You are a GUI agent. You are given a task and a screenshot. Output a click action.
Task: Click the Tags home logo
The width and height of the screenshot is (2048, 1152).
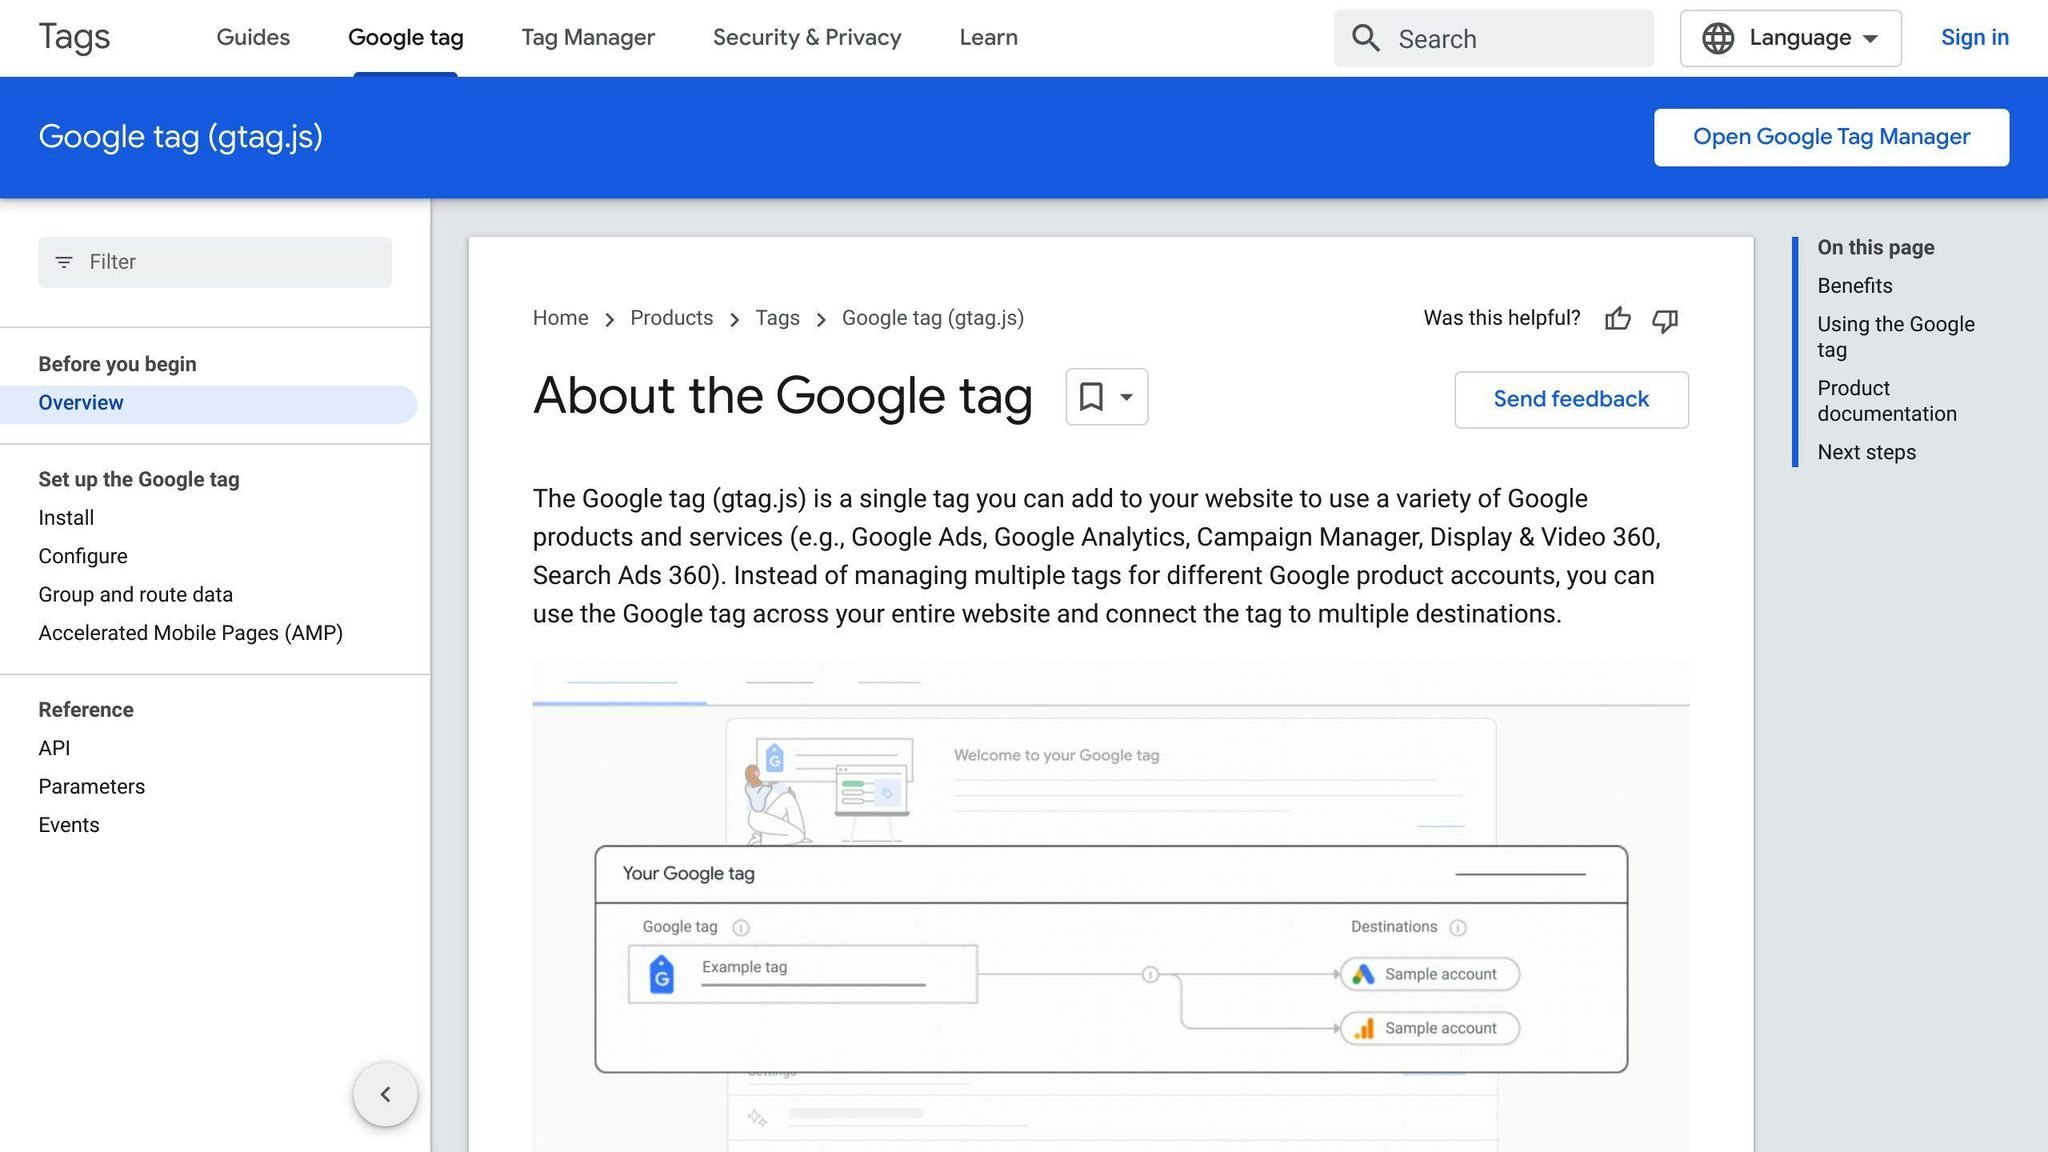coord(73,37)
